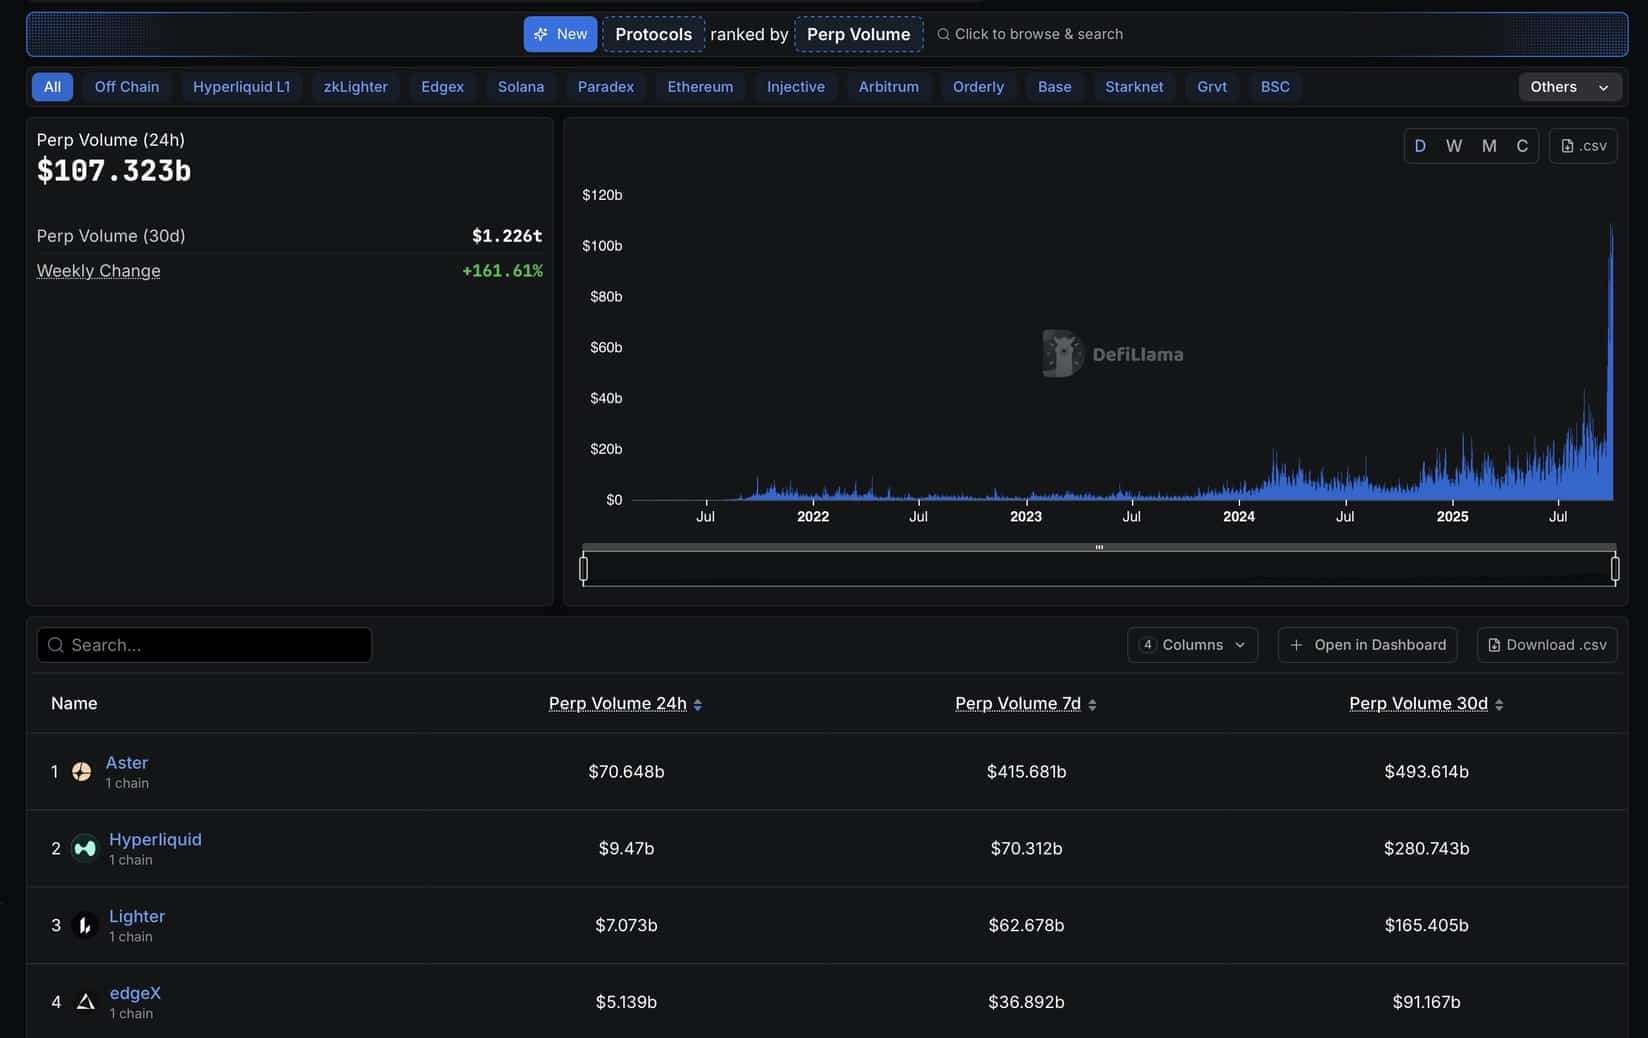Filter by Paradex tab
The height and width of the screenshot is (1038, 1648).
click(606, 87)
